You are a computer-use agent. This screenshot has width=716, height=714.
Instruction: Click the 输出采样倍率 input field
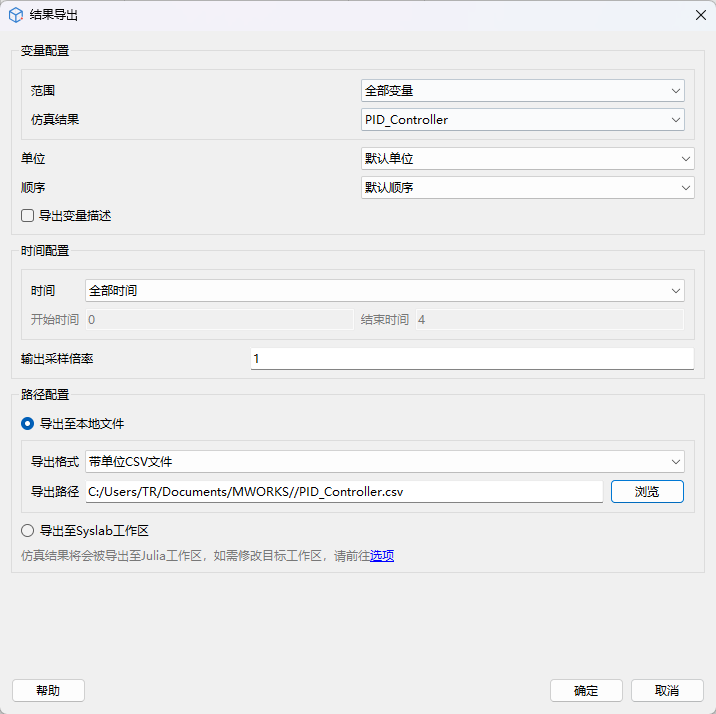[x=472, y=359]
